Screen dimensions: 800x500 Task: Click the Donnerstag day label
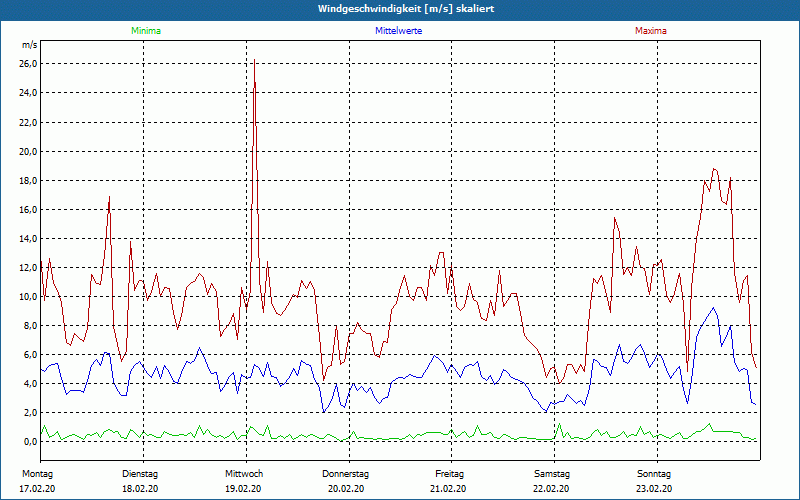pos(345,474)
